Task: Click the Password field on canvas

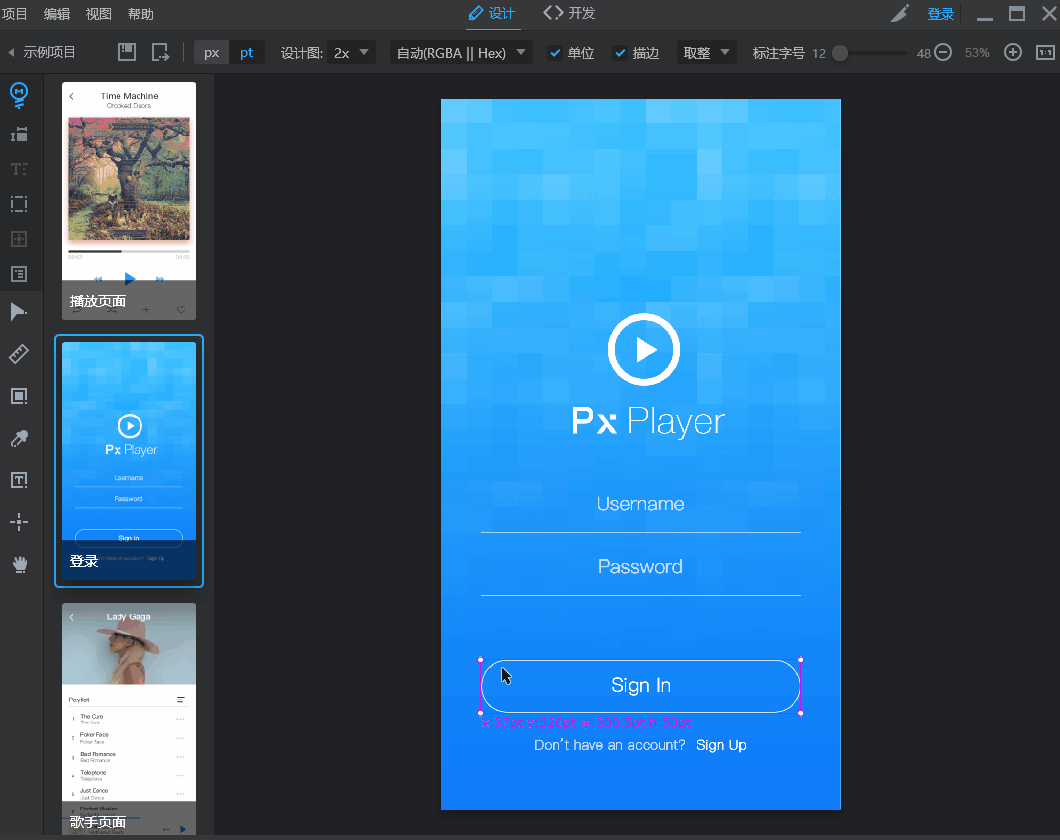Action: pos(640,567)
